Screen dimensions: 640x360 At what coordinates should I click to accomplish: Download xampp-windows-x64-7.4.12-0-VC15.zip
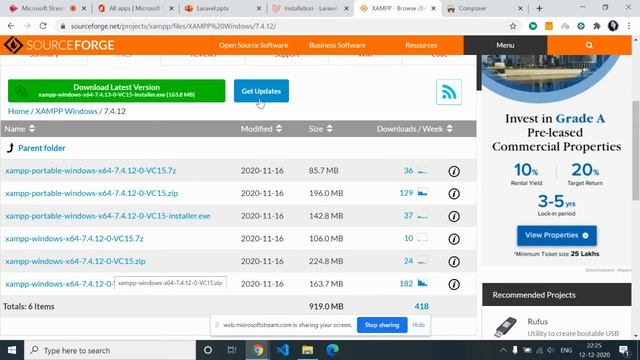coord(75,261)
